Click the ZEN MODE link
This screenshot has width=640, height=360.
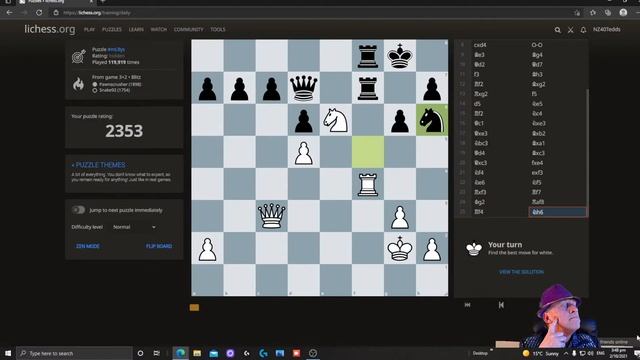[x=87, y=246]
